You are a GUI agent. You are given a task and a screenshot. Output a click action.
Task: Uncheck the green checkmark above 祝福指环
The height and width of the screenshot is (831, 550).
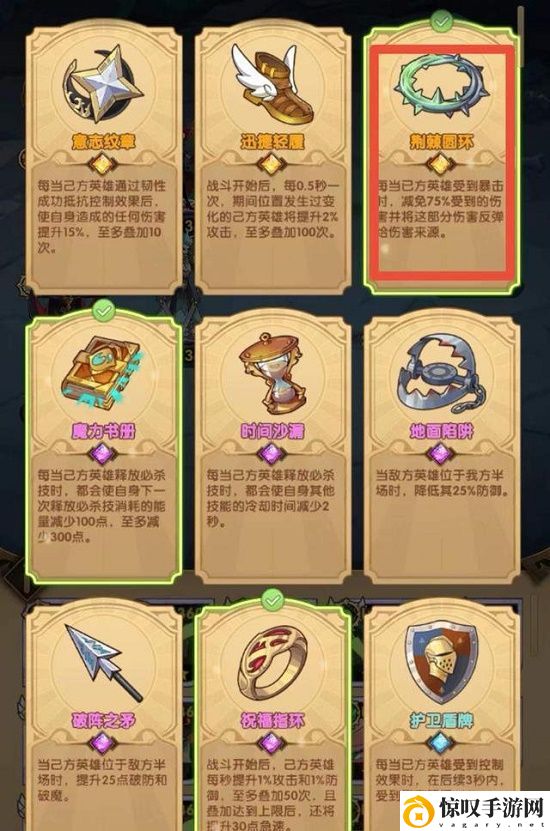pyautogui.click(x=272, y=600)
